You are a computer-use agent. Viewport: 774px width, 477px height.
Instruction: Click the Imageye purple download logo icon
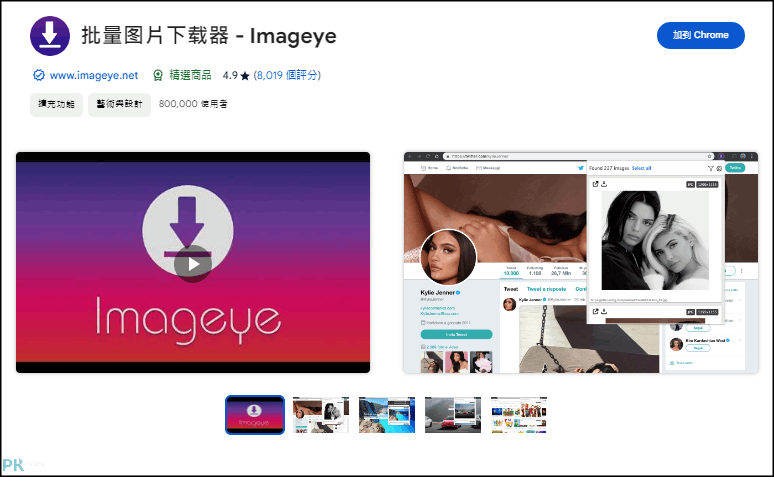[50, 36]
